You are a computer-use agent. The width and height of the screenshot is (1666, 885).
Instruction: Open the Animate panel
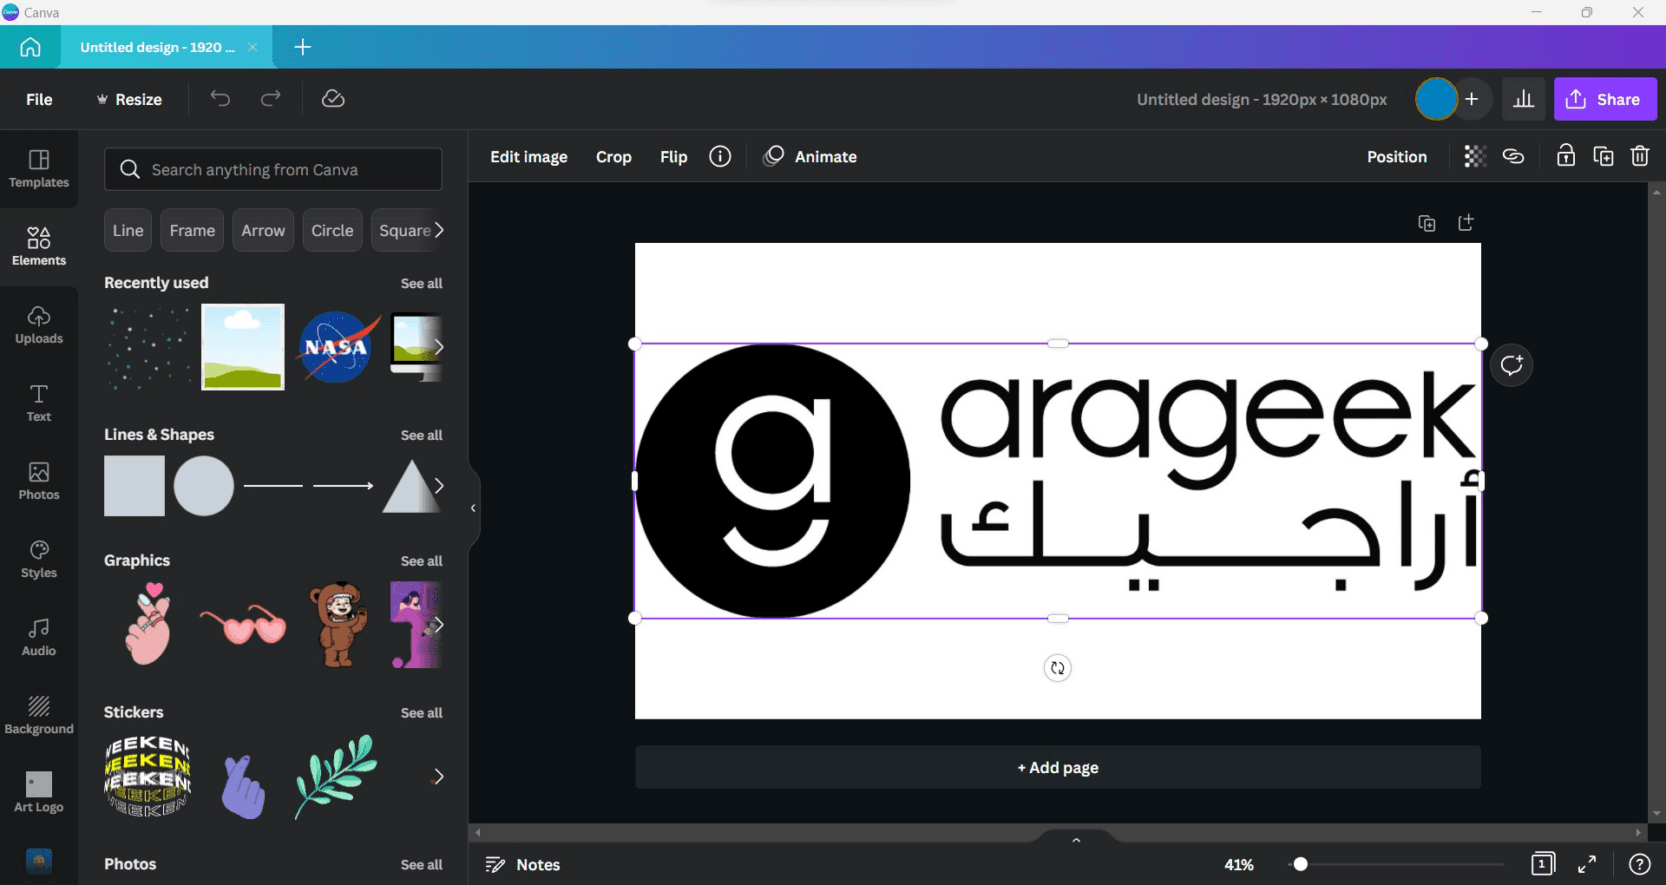[x=810, y=157]
